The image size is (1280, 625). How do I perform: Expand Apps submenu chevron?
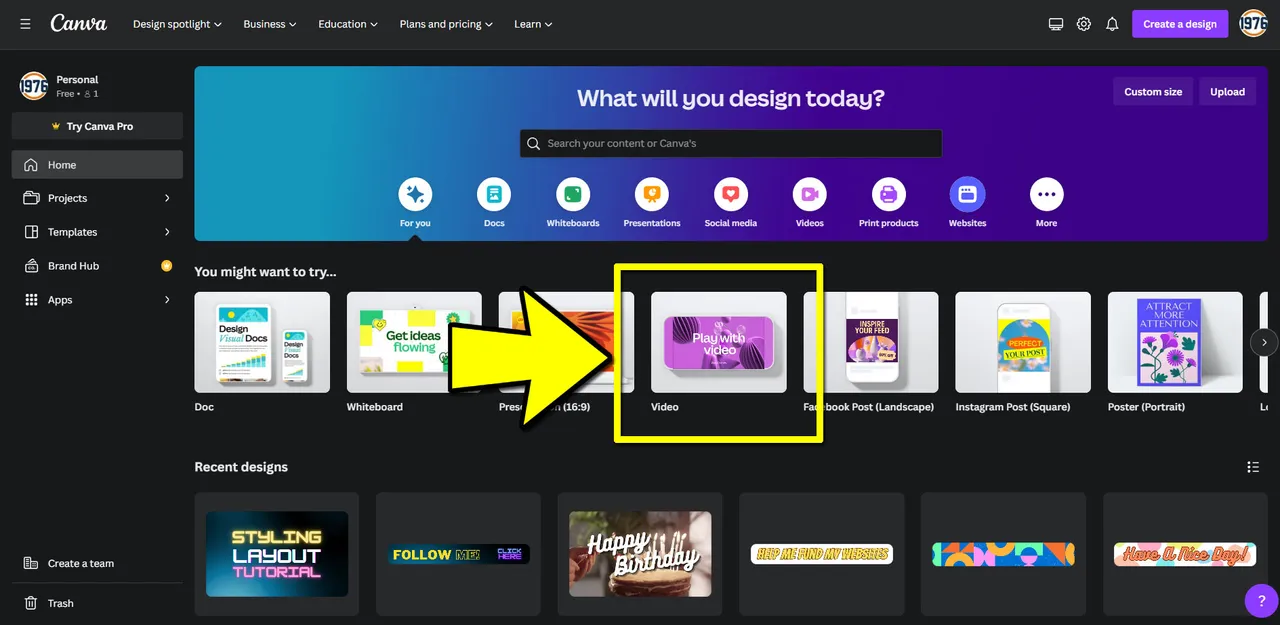[167, 300]
